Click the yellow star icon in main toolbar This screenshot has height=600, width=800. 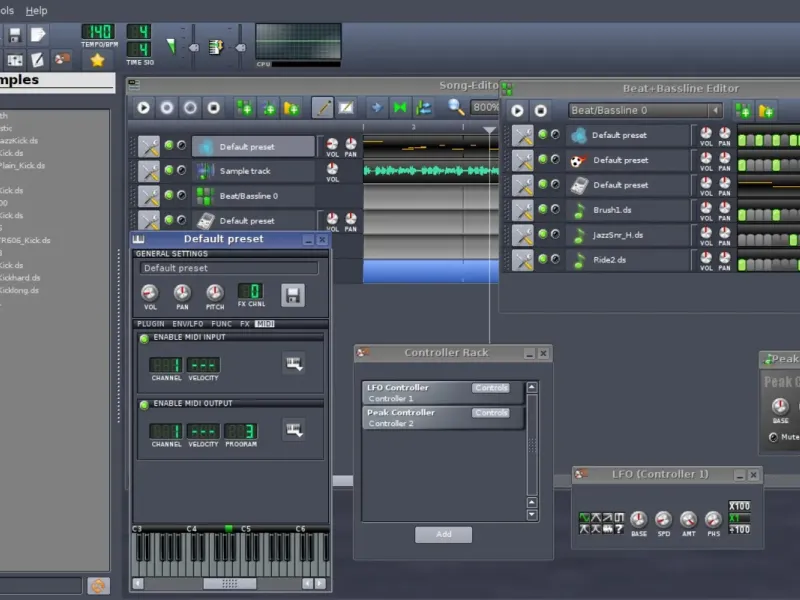[x=97, y=60]
